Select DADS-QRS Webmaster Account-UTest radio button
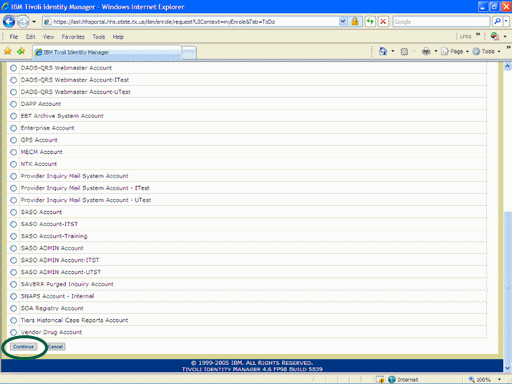The image size is (512, 384). pos(13,92)
